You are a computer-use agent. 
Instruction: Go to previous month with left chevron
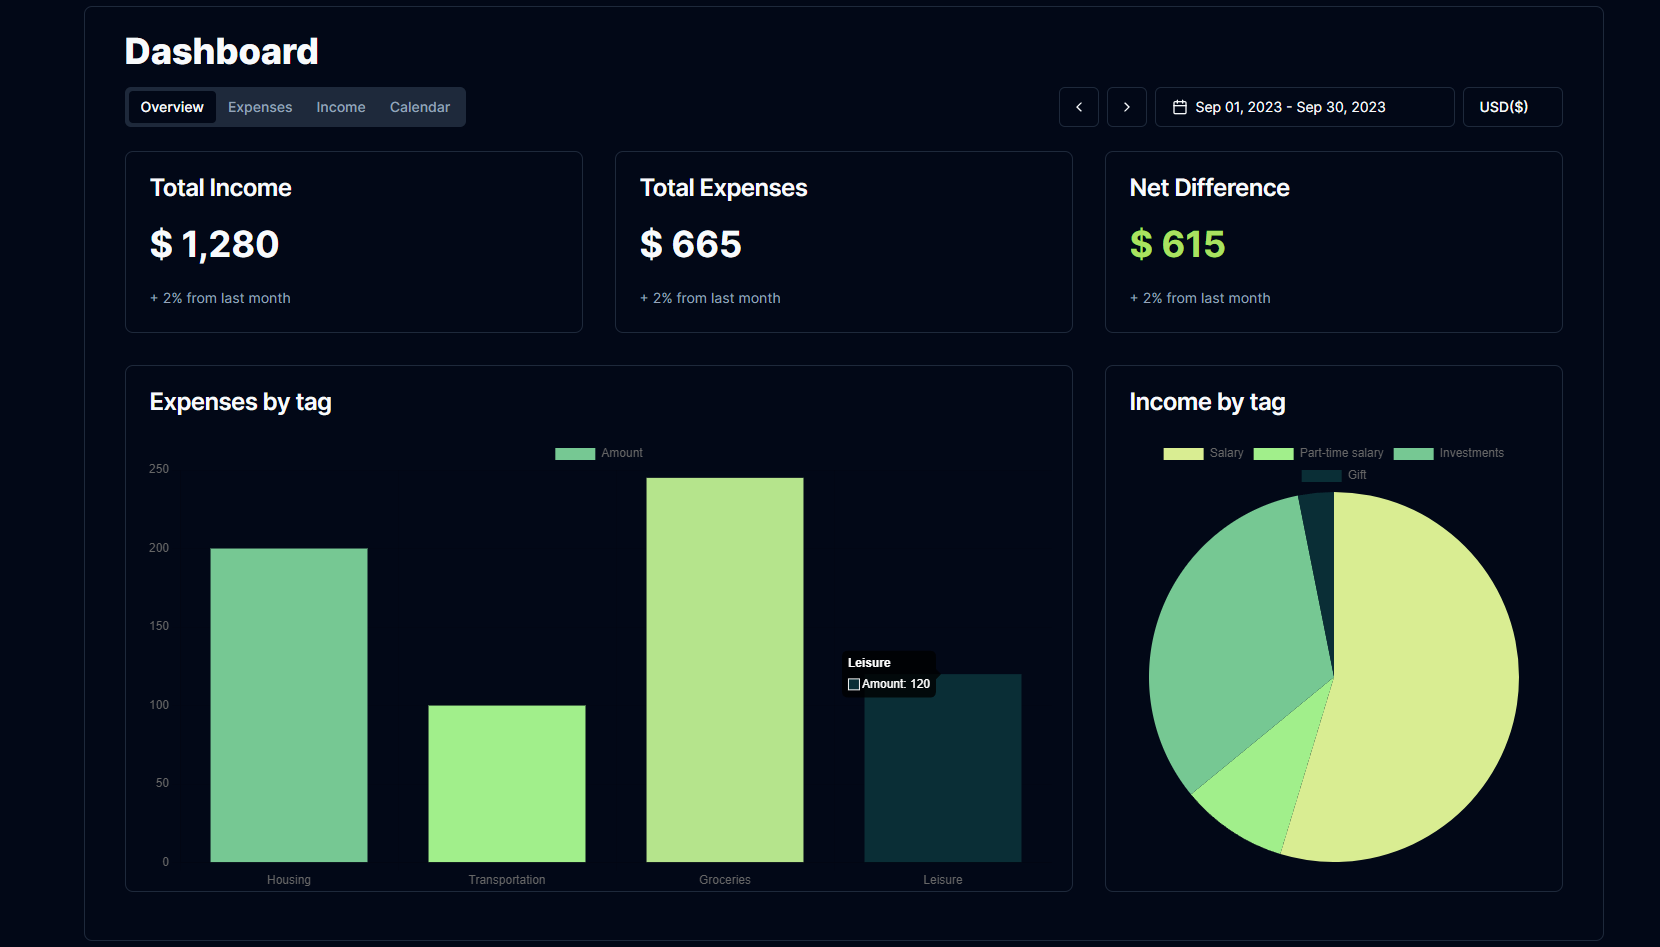[x=1079, y=107]
